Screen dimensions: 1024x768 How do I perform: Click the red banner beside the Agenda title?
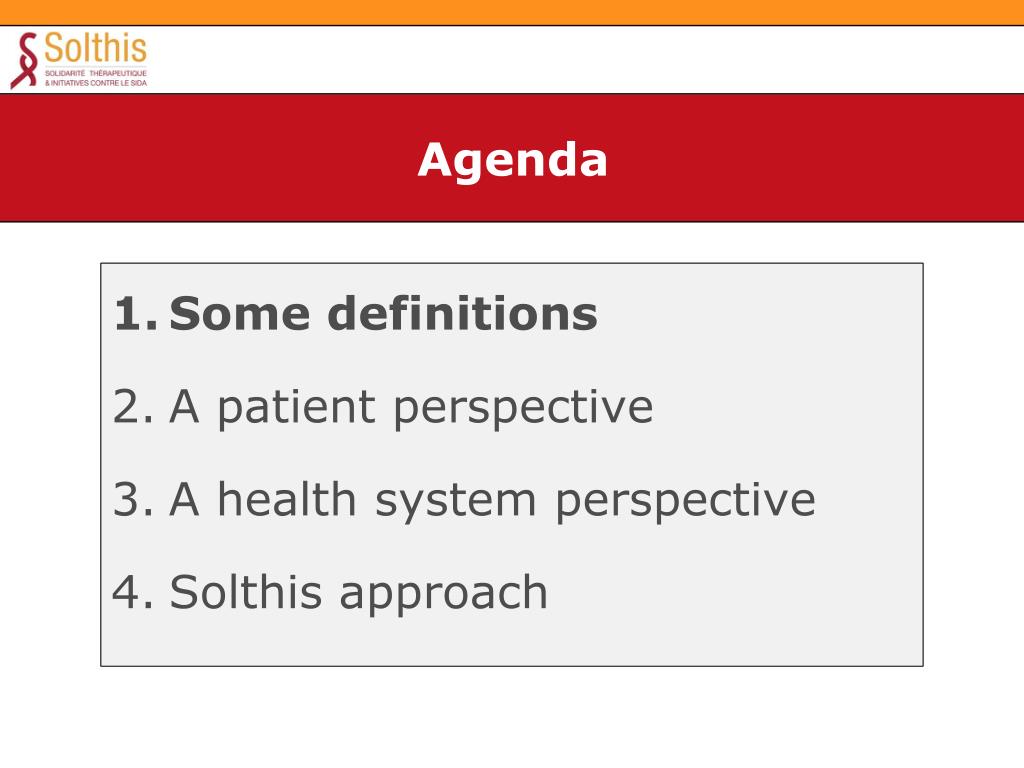tap(816, 158)
